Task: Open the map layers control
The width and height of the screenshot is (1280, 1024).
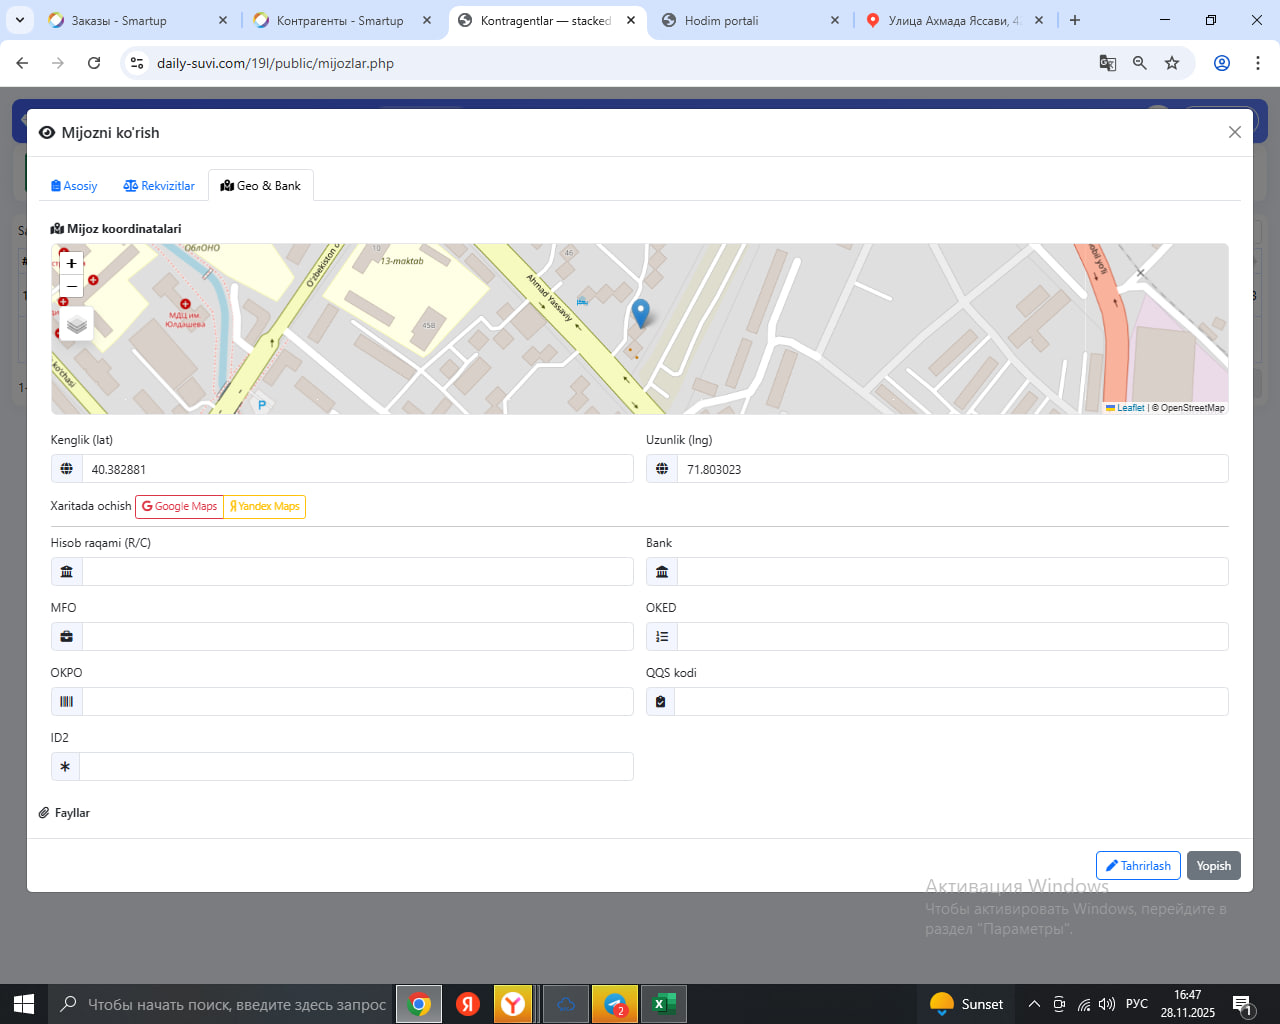Action: (x=77, y=324)
